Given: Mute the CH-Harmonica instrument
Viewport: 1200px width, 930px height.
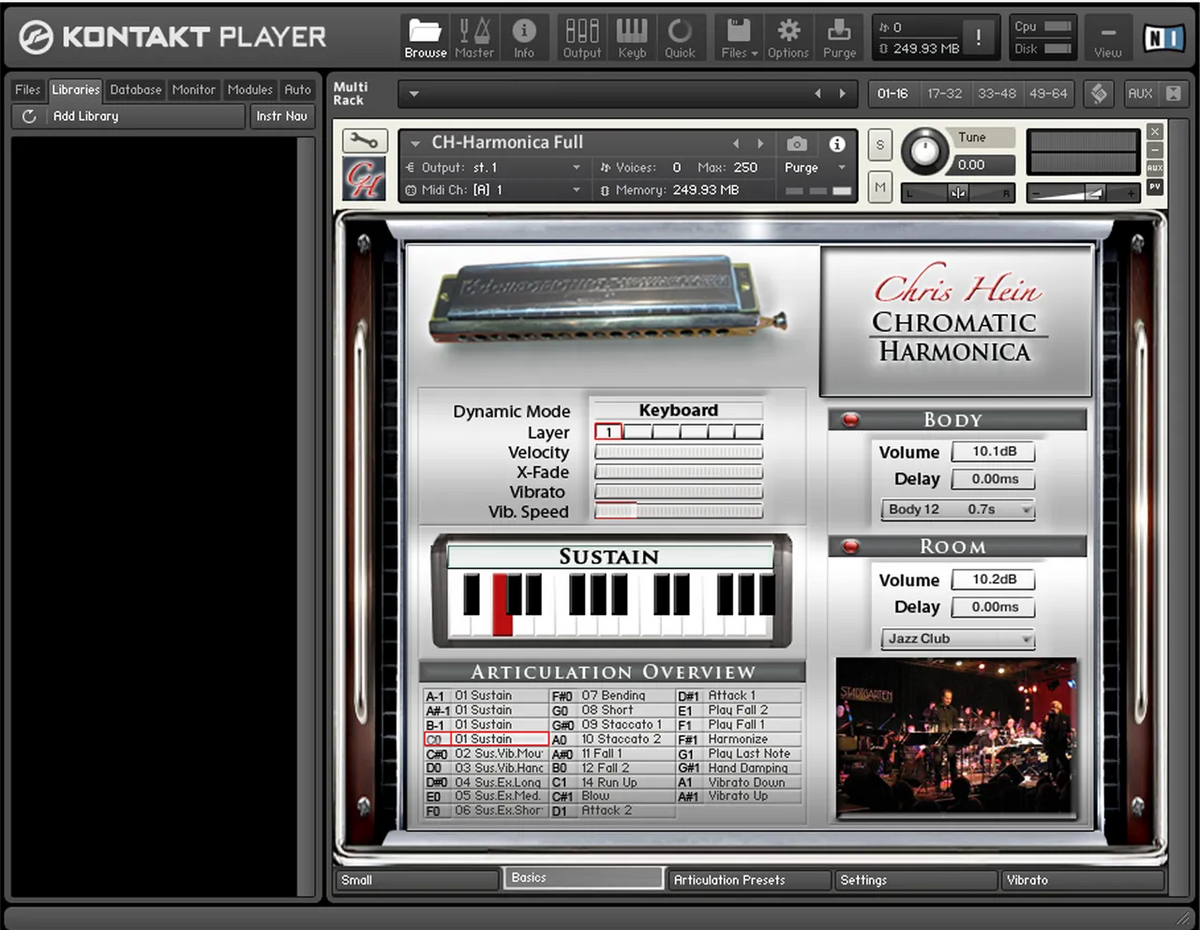Looking at the screenshot, I should point(880,187).
